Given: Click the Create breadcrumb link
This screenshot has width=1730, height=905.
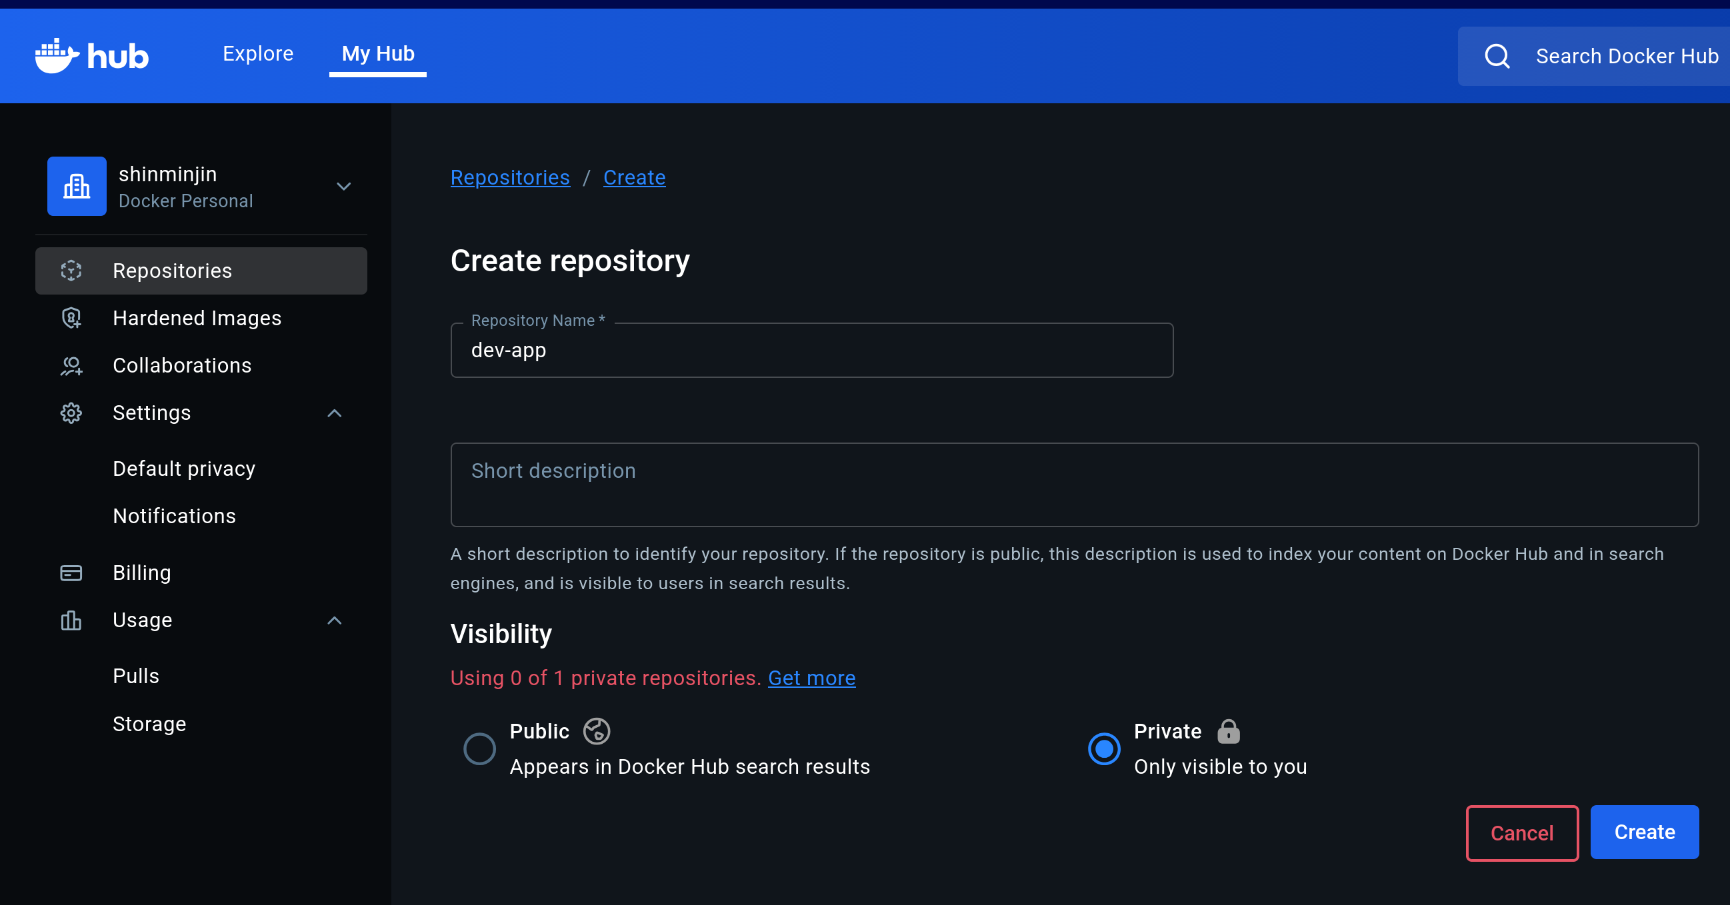Looking at the screenshot, I should (x=634, y=178).
